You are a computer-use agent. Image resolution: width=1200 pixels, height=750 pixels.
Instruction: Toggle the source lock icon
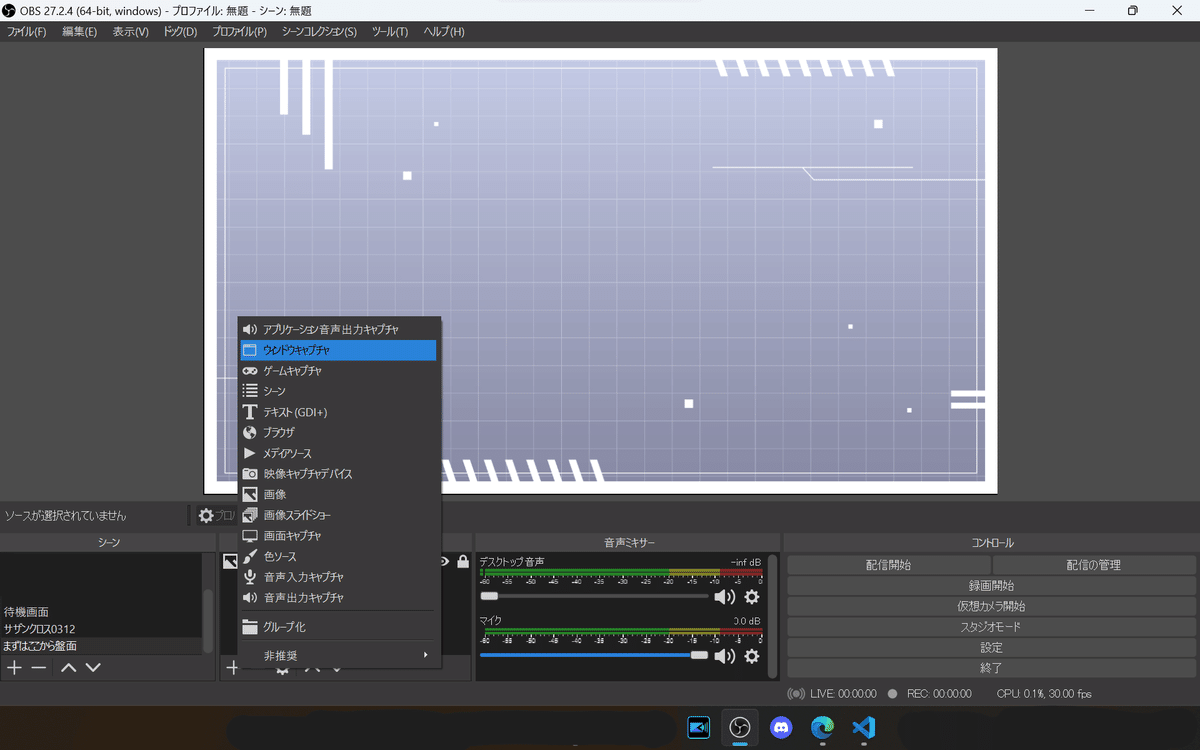pos(462,562)
